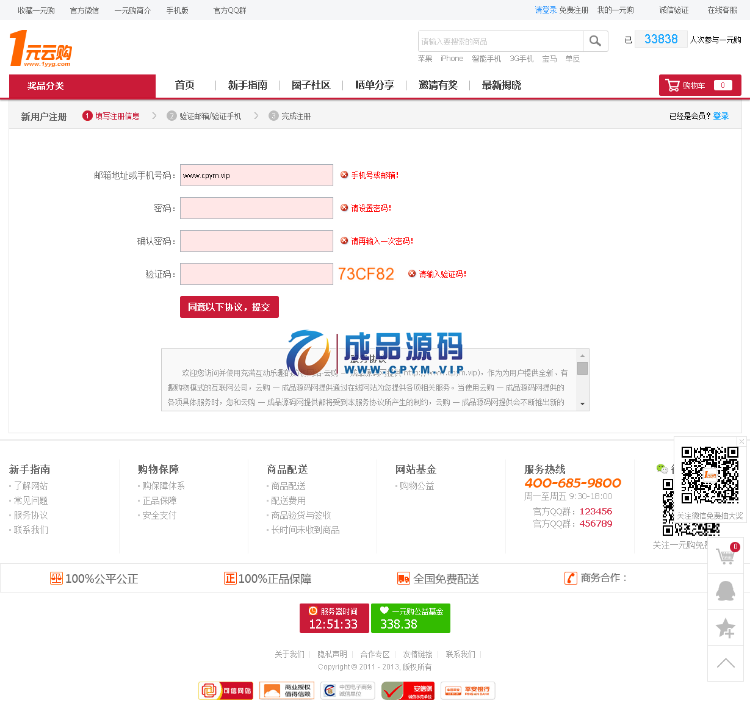This screenshot has height=706, width=750.
Task: Click the 智能手机 hot search keyword
Action: click(486, 58)
